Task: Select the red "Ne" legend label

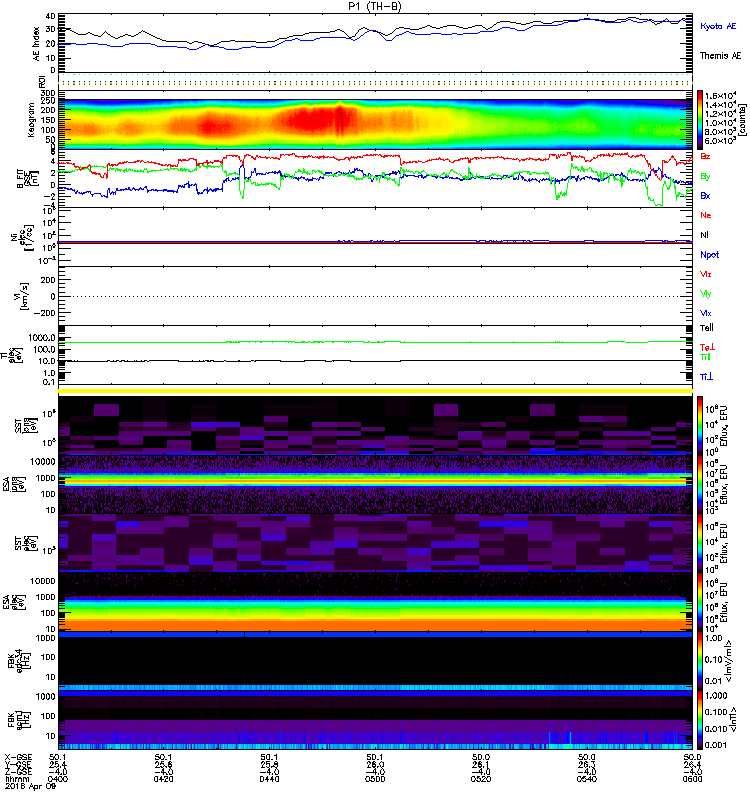Action: pos(706,215)
